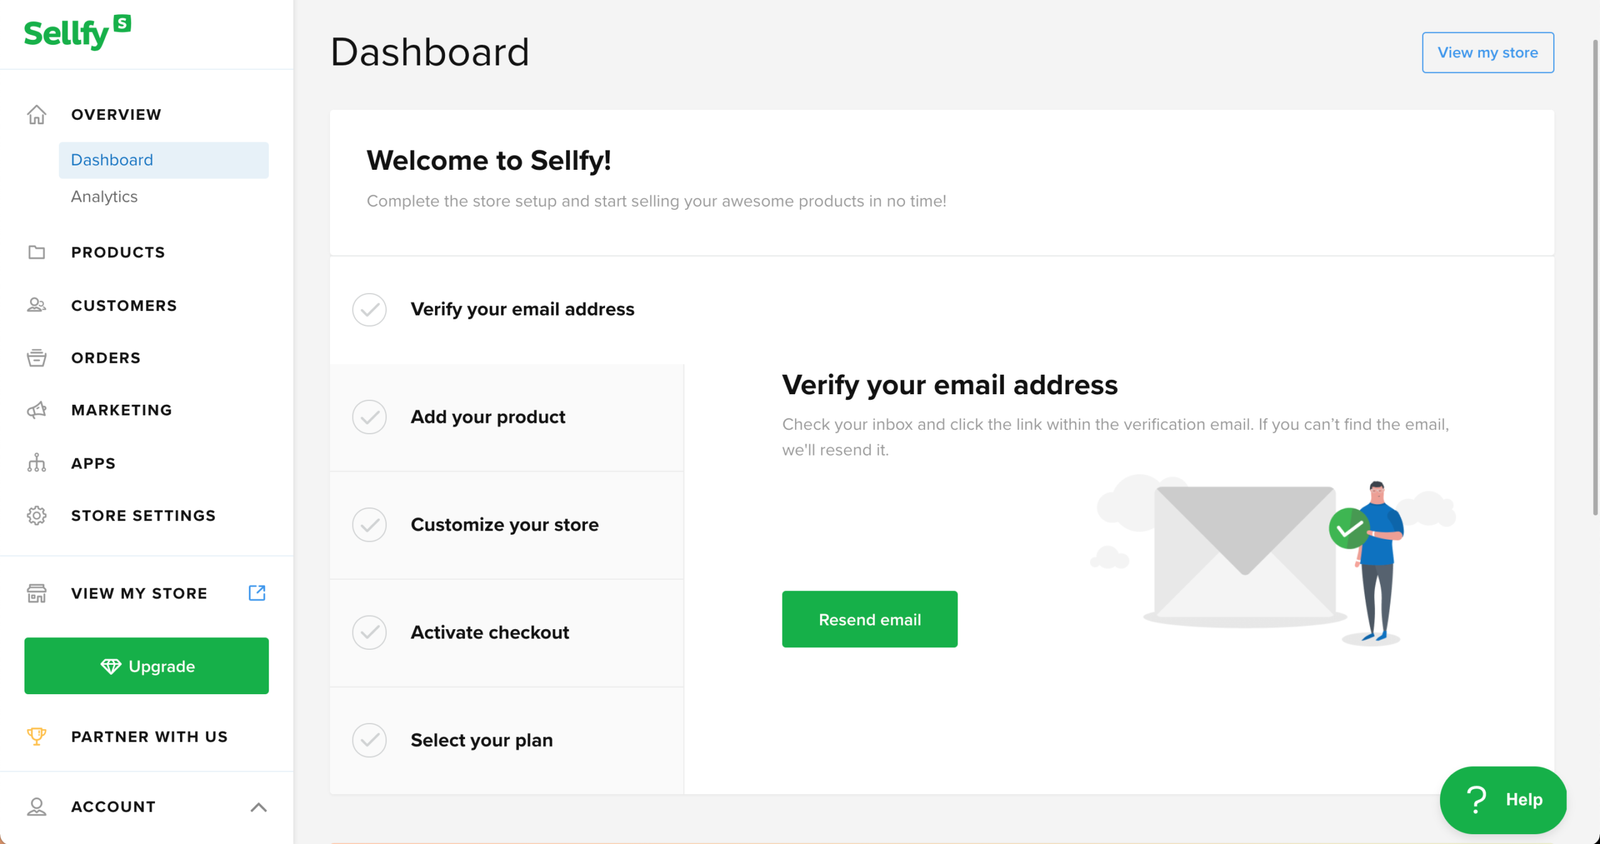Expand the Select your plan step
This screenshot has height=844, width=1600.
point(481,741)
